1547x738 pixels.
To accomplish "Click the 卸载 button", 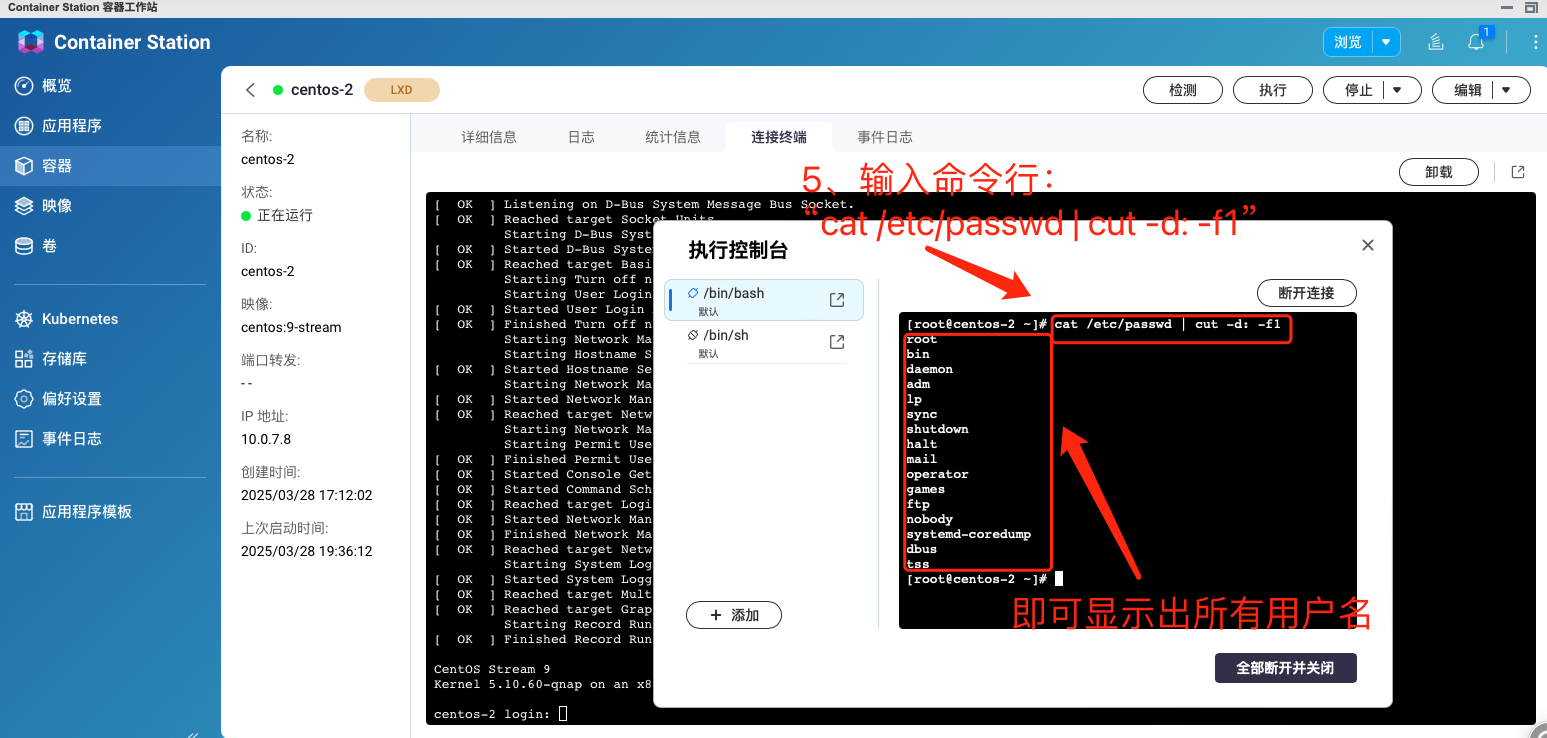I will (1439, 172).
